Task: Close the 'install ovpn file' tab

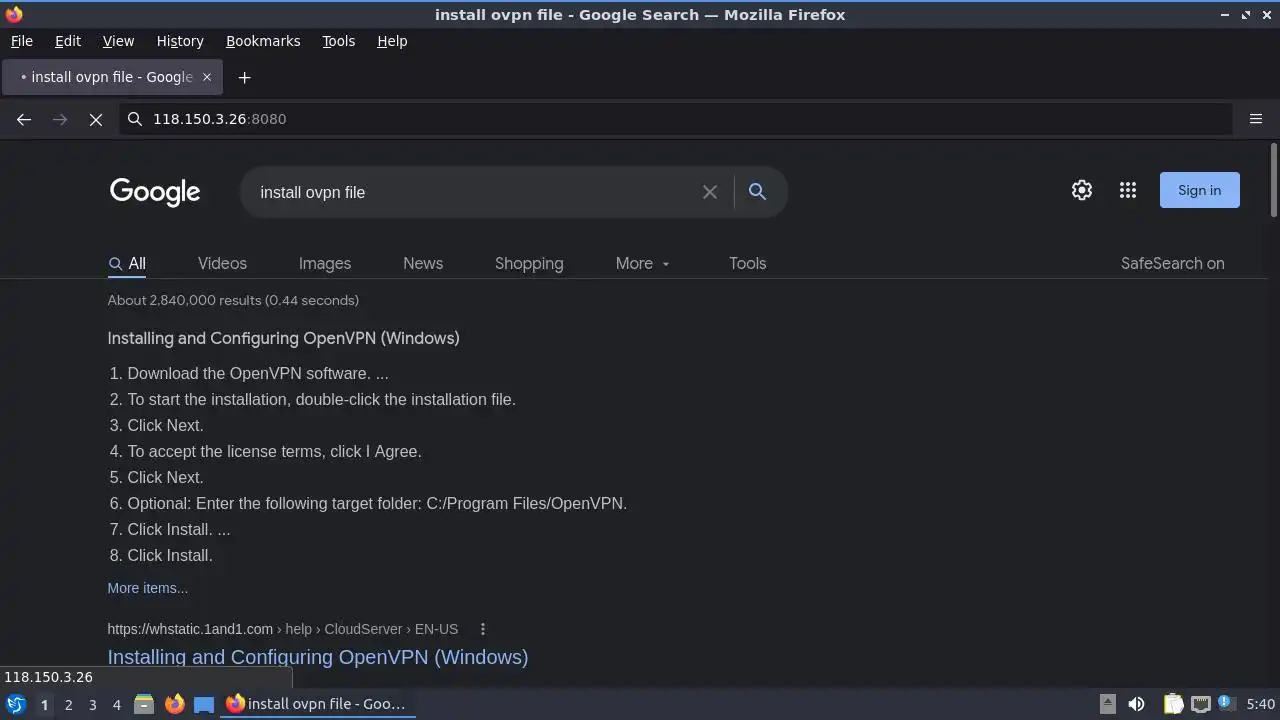Action: click(x=207, y=77)
